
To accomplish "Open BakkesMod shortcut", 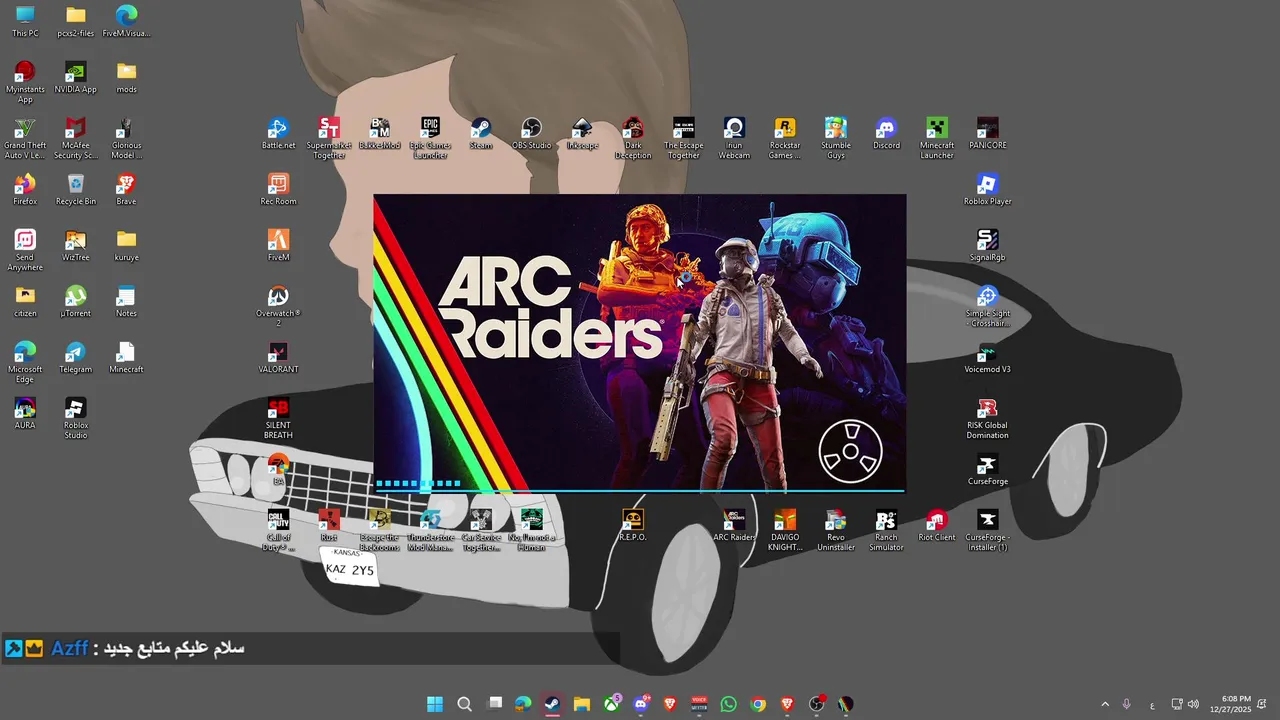I will pos(380,134).
